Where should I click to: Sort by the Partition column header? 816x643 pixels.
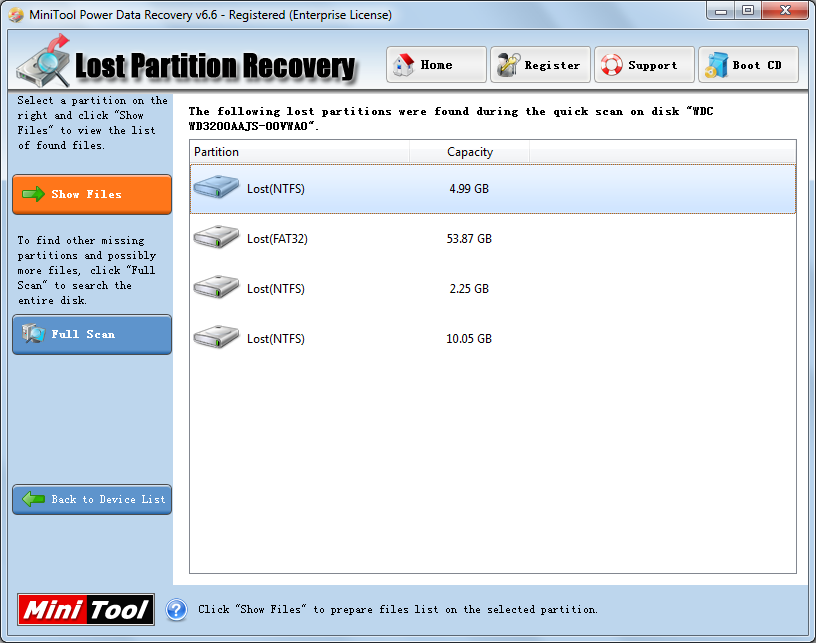pyautogui.click(x=300, y=152)
